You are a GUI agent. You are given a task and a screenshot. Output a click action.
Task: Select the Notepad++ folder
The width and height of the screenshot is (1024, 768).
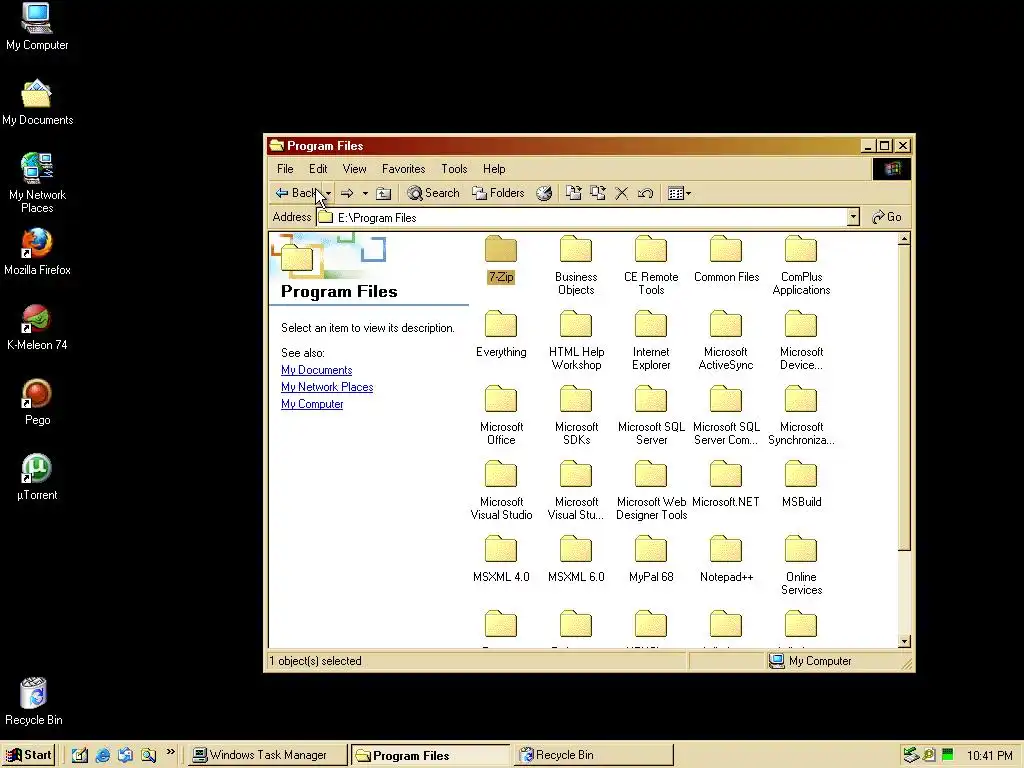[x=726, y=559]
